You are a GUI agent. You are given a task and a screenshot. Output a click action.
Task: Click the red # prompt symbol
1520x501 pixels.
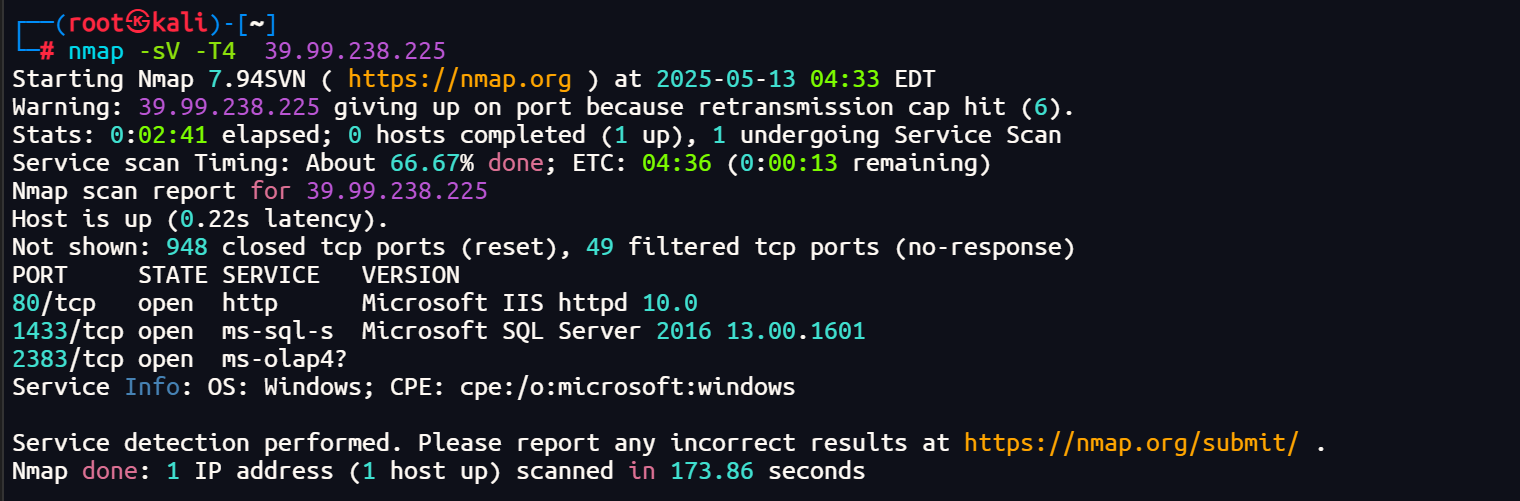coord(47,51)
